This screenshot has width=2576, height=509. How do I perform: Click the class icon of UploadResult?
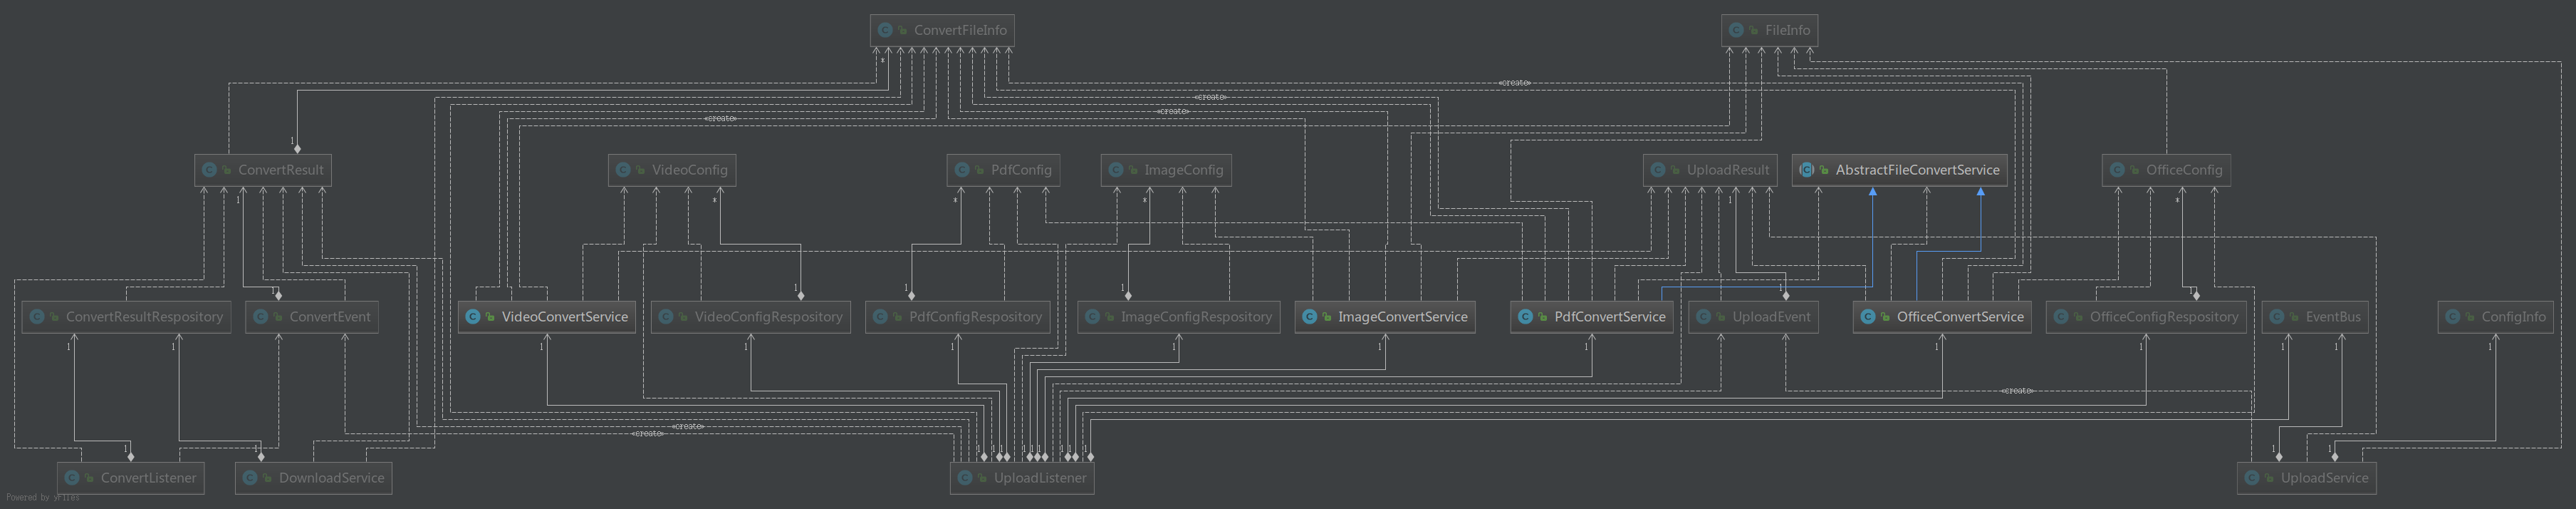point(1658,170)
